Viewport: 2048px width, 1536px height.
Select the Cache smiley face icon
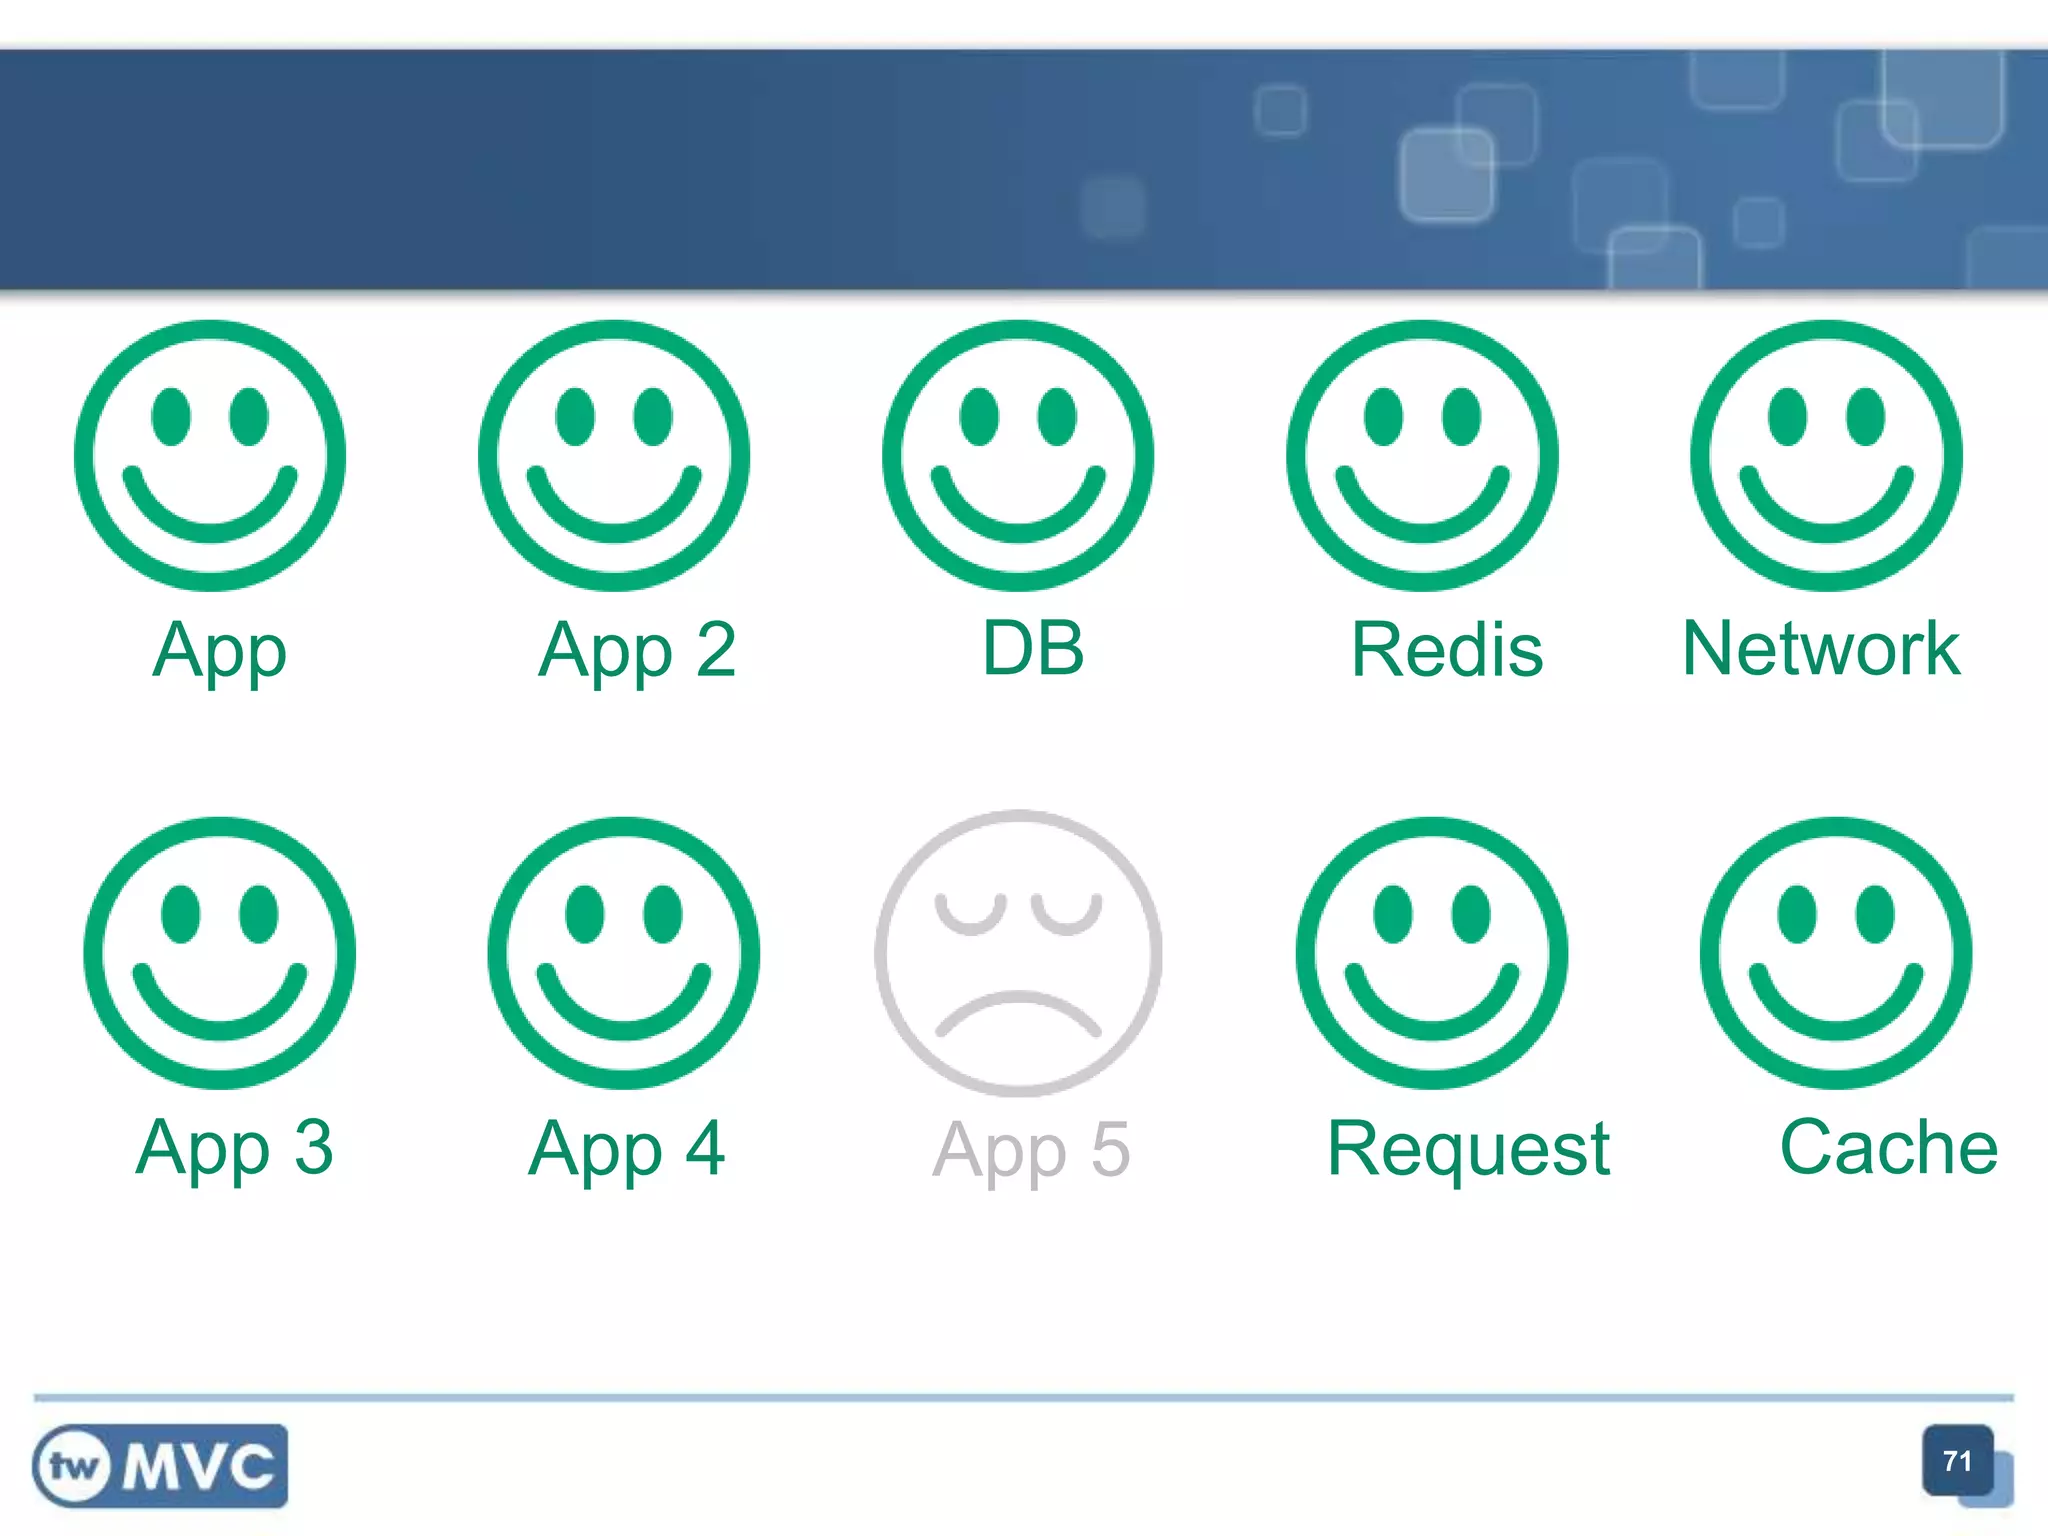point(1836,953)
